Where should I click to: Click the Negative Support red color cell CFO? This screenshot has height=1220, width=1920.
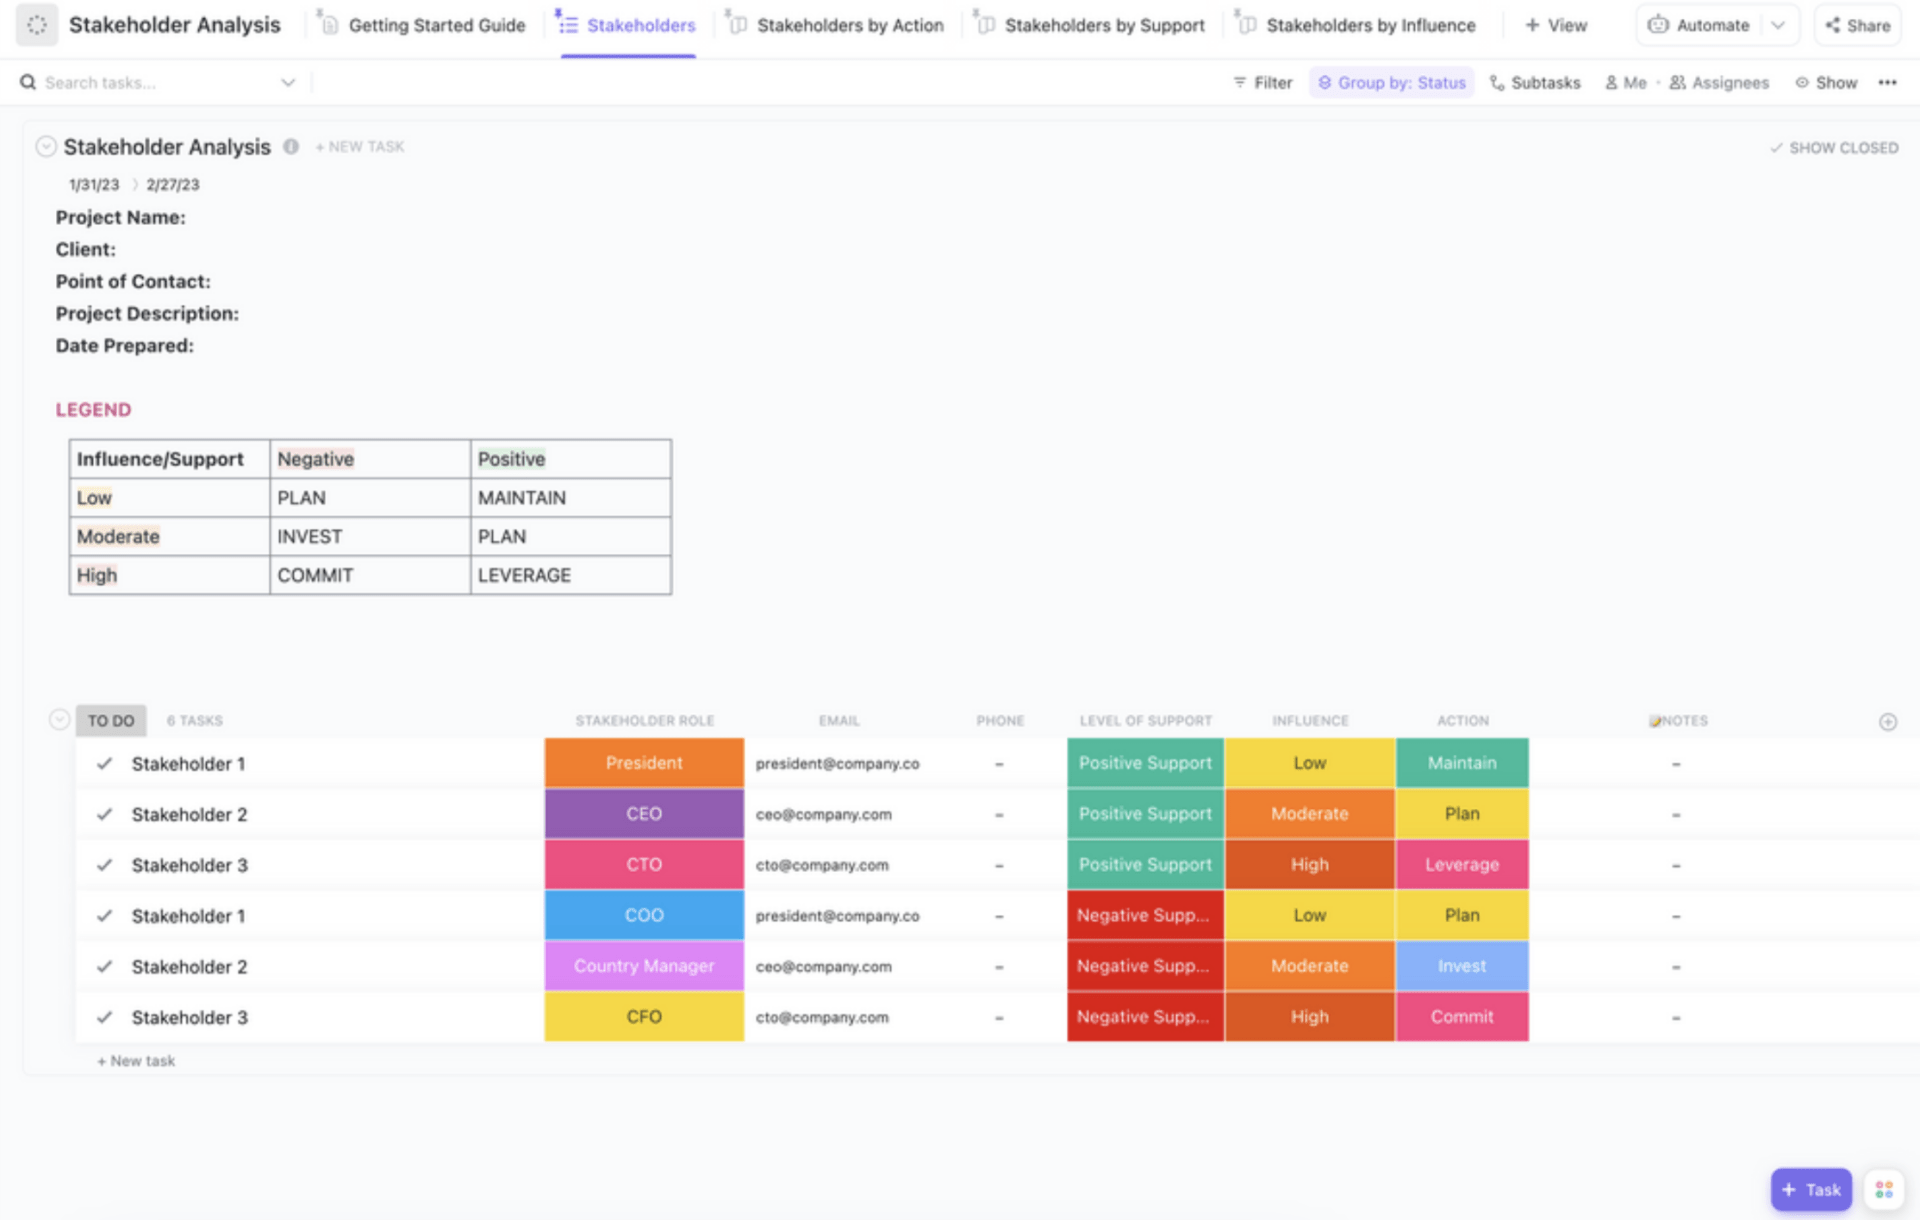pos(1143,1016)
